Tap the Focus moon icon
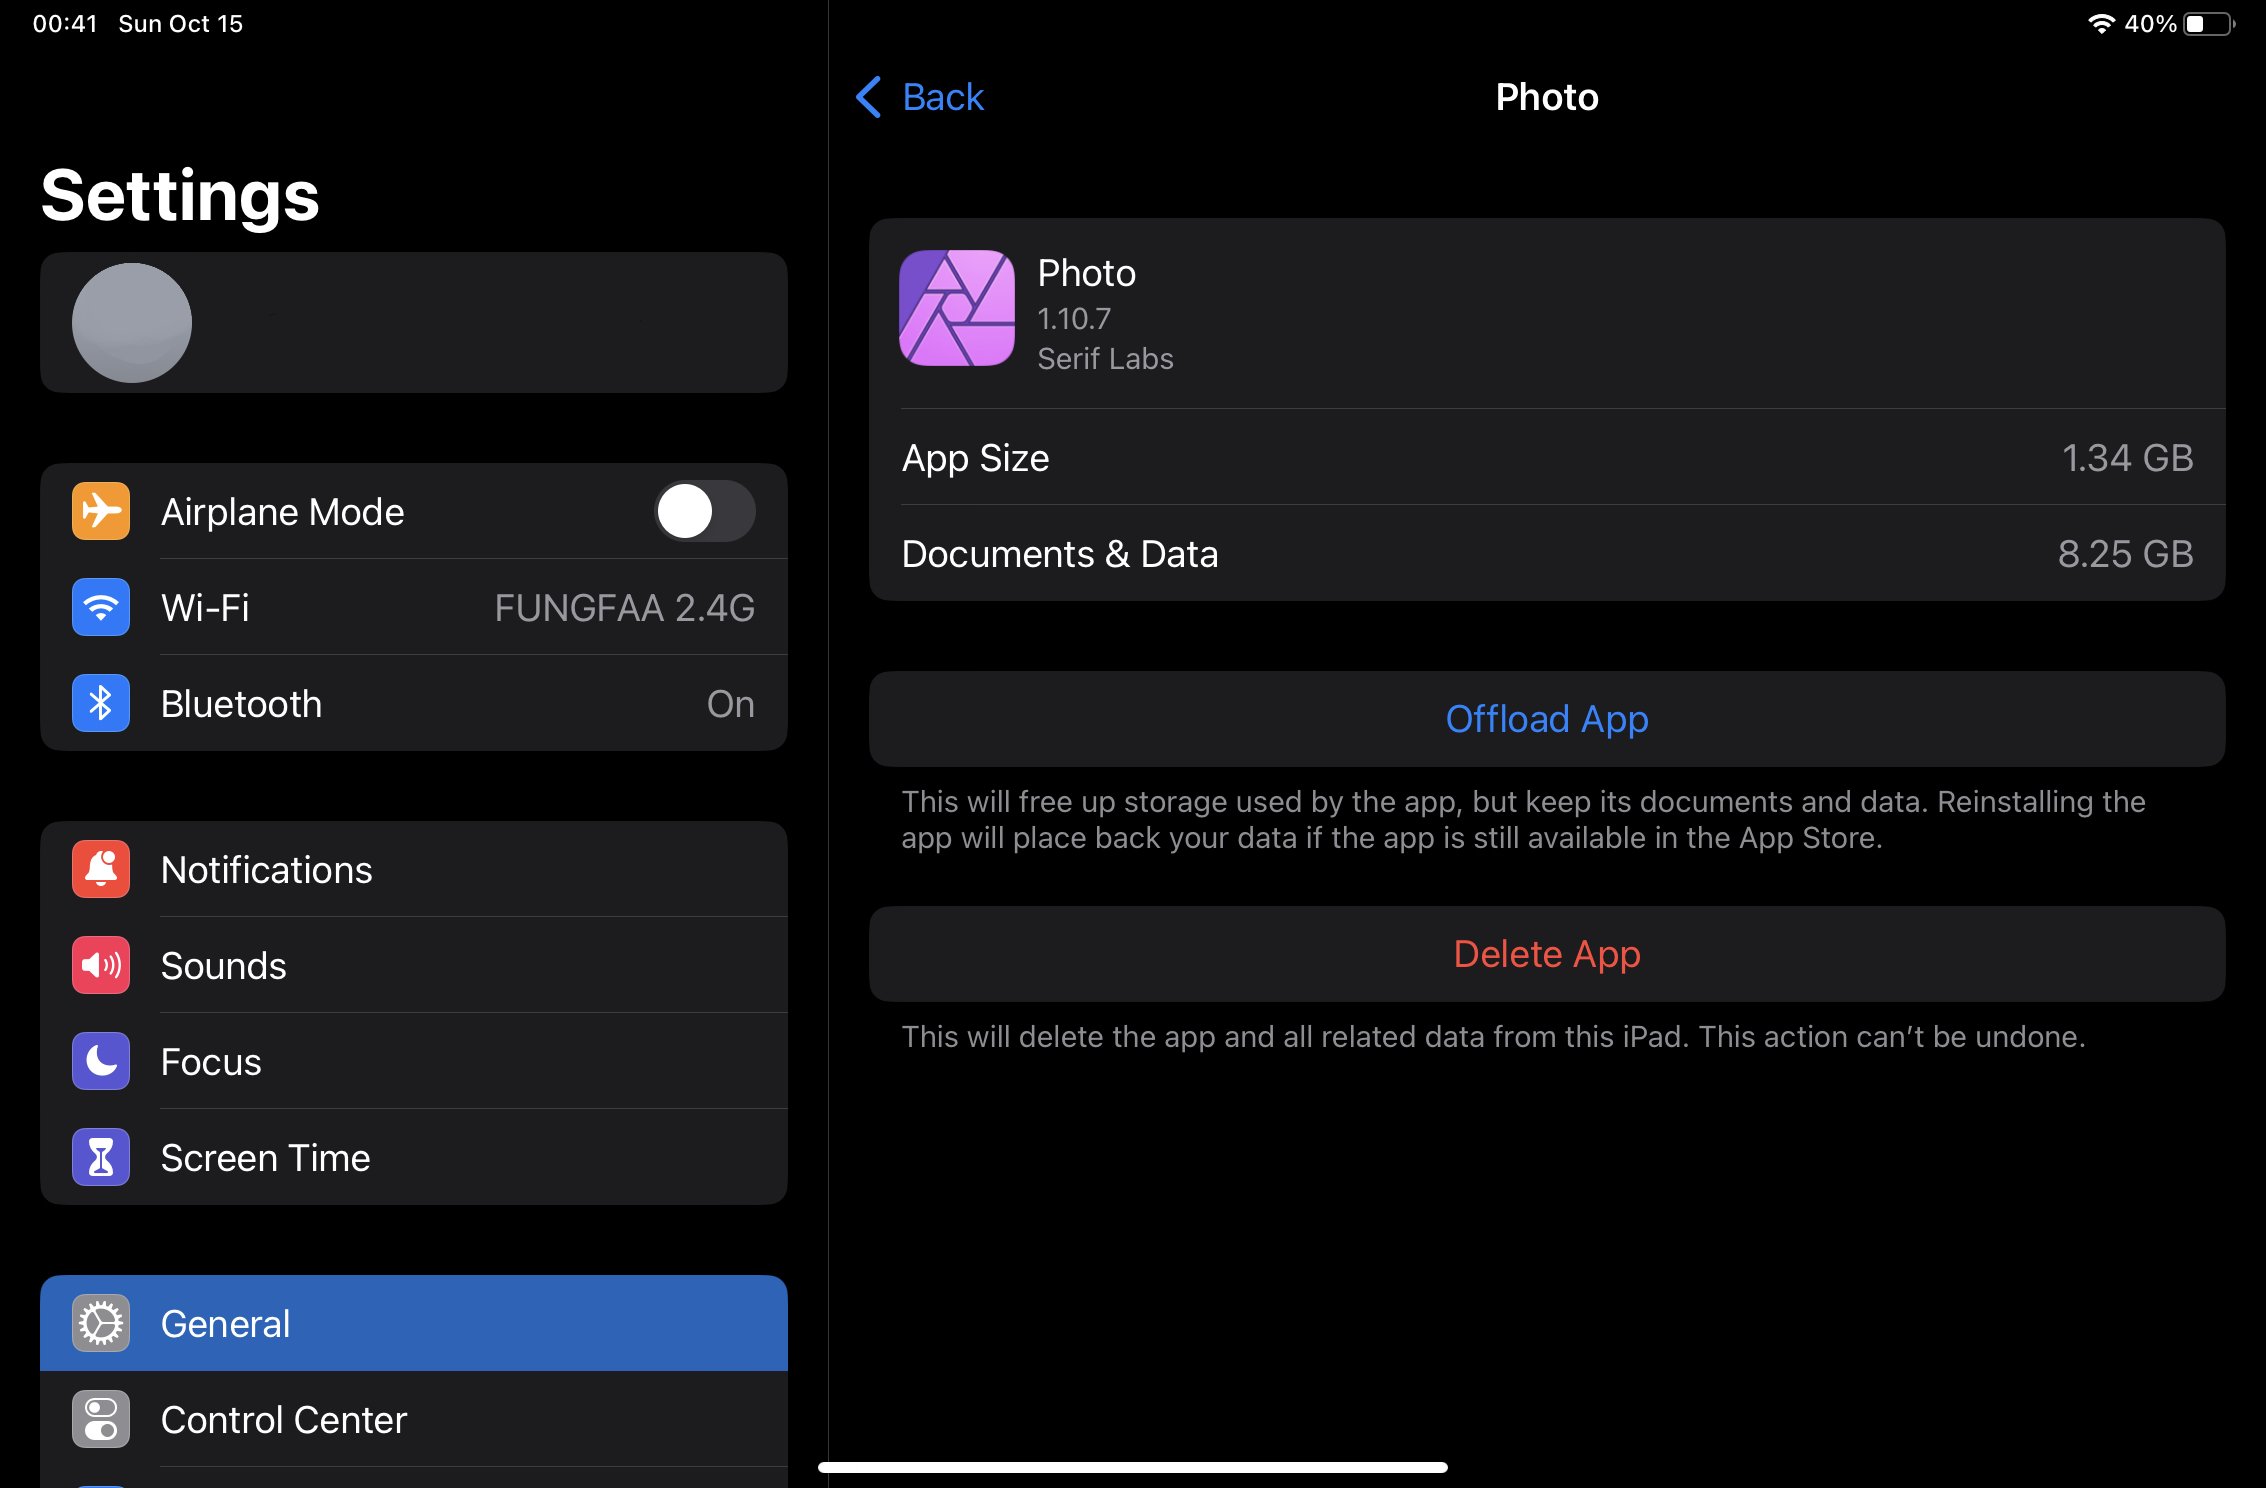Viewport: 2266px width, 1488px height. 101,1061
